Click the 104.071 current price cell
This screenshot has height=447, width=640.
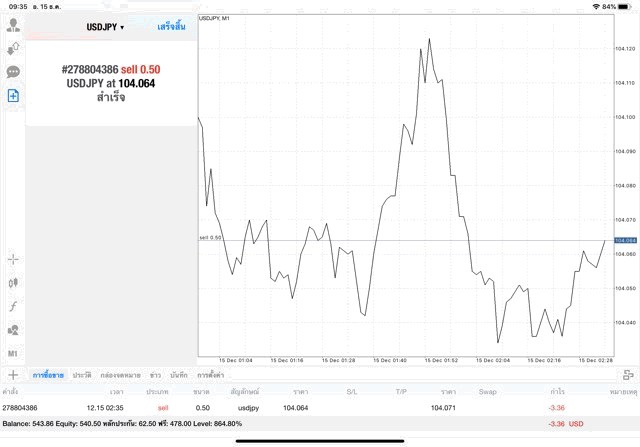click(443, 408)
